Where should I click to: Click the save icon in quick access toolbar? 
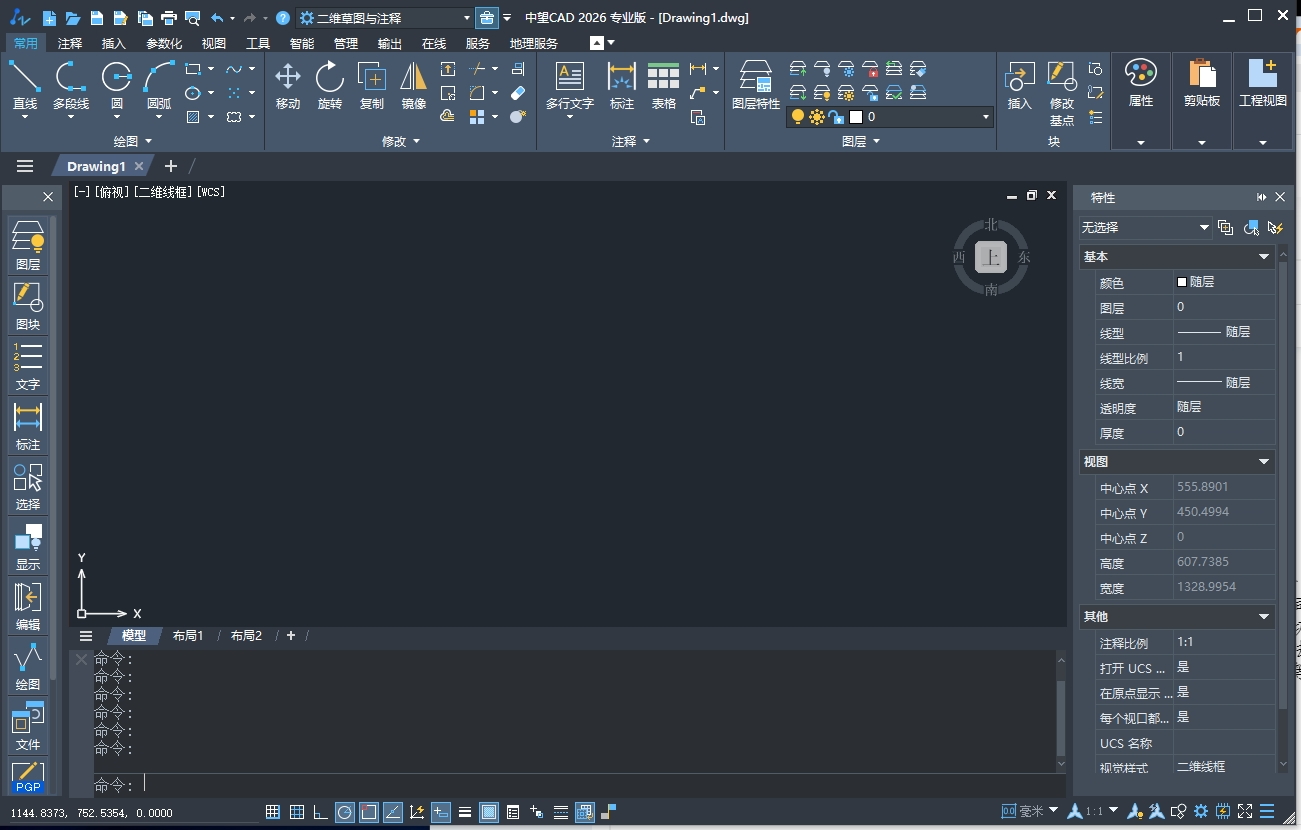97,18
